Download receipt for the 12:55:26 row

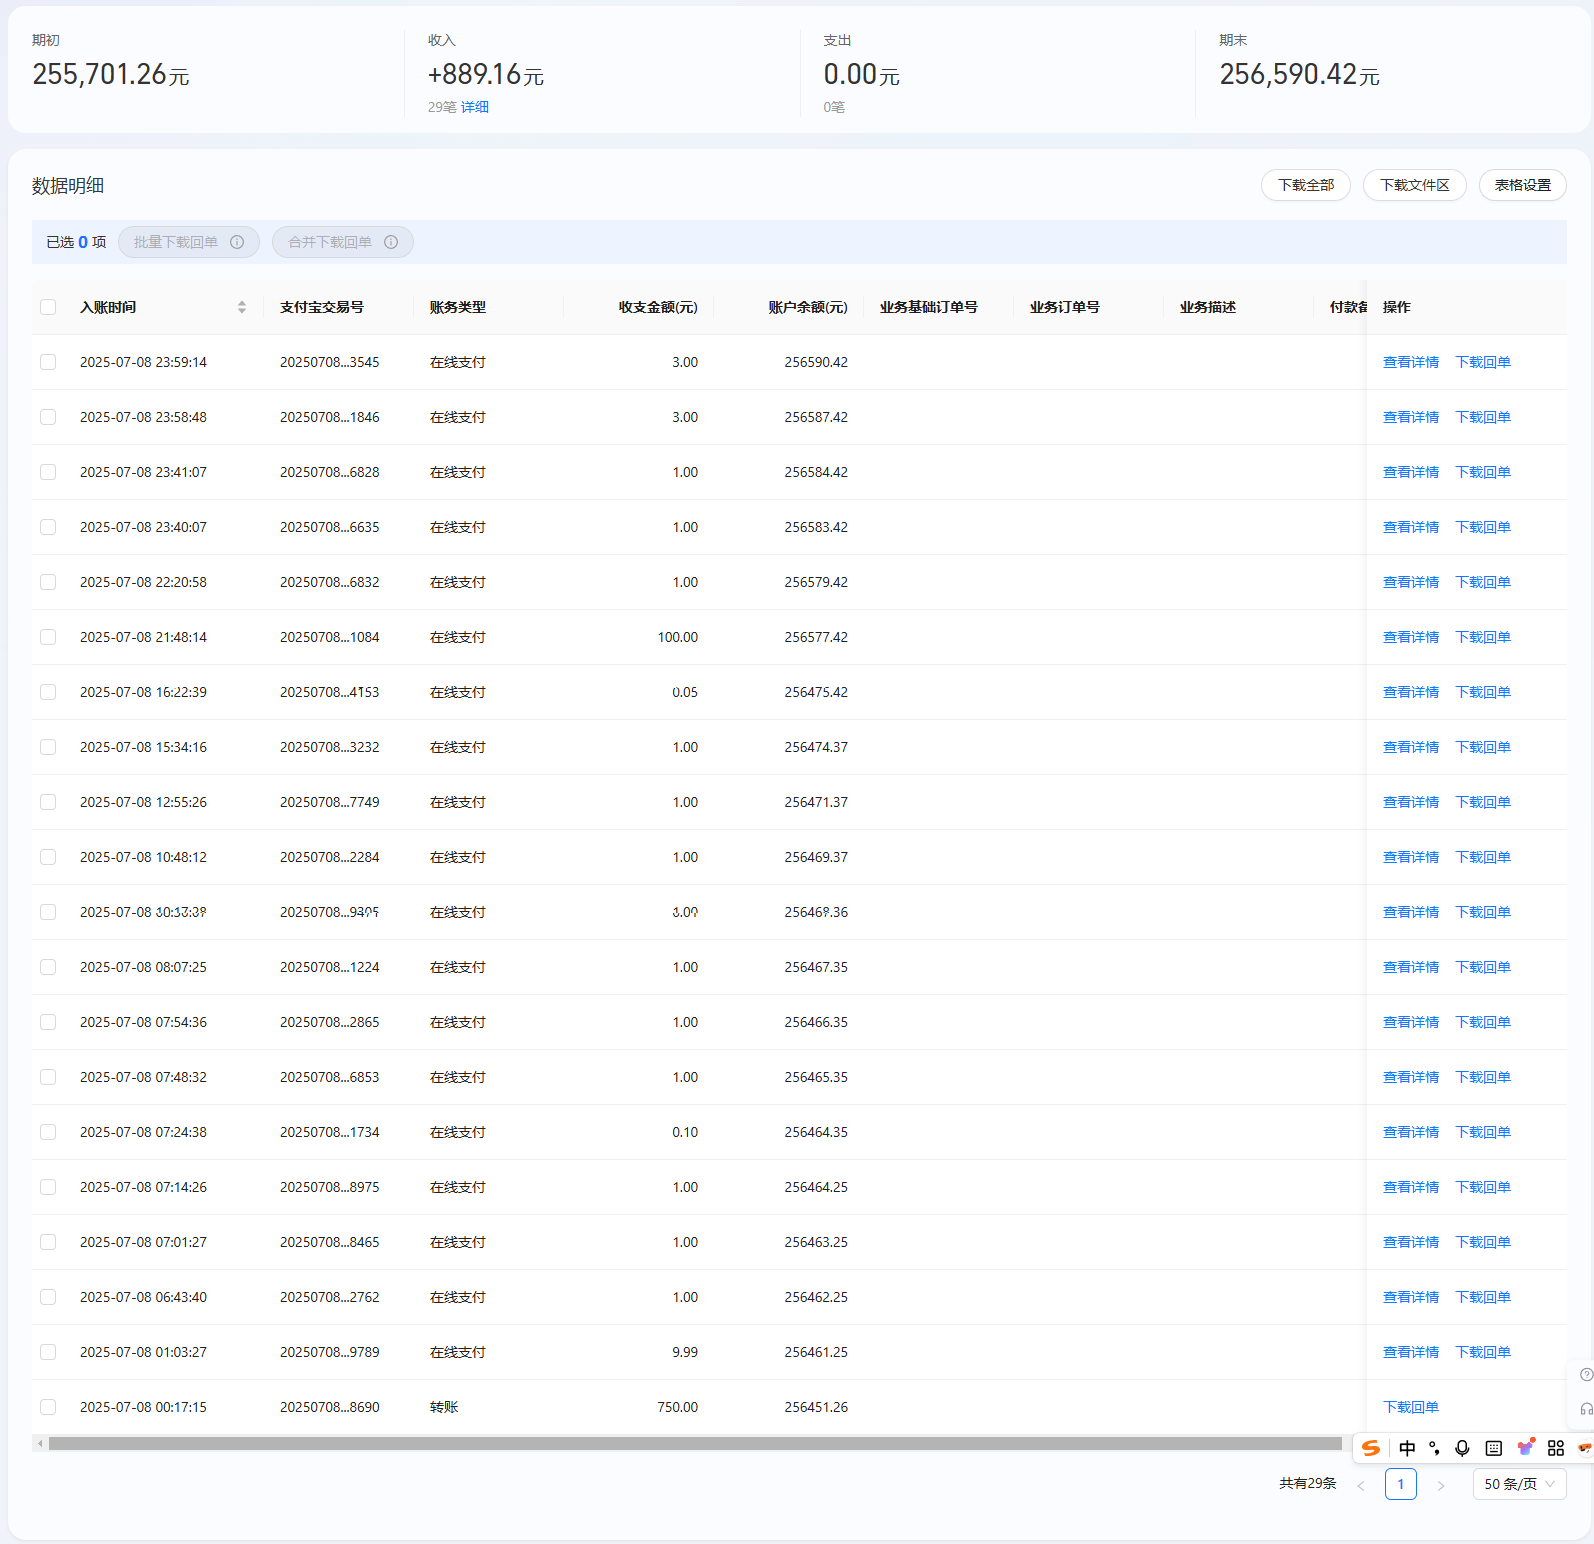pyautogui.click(x=1482, y=802)
